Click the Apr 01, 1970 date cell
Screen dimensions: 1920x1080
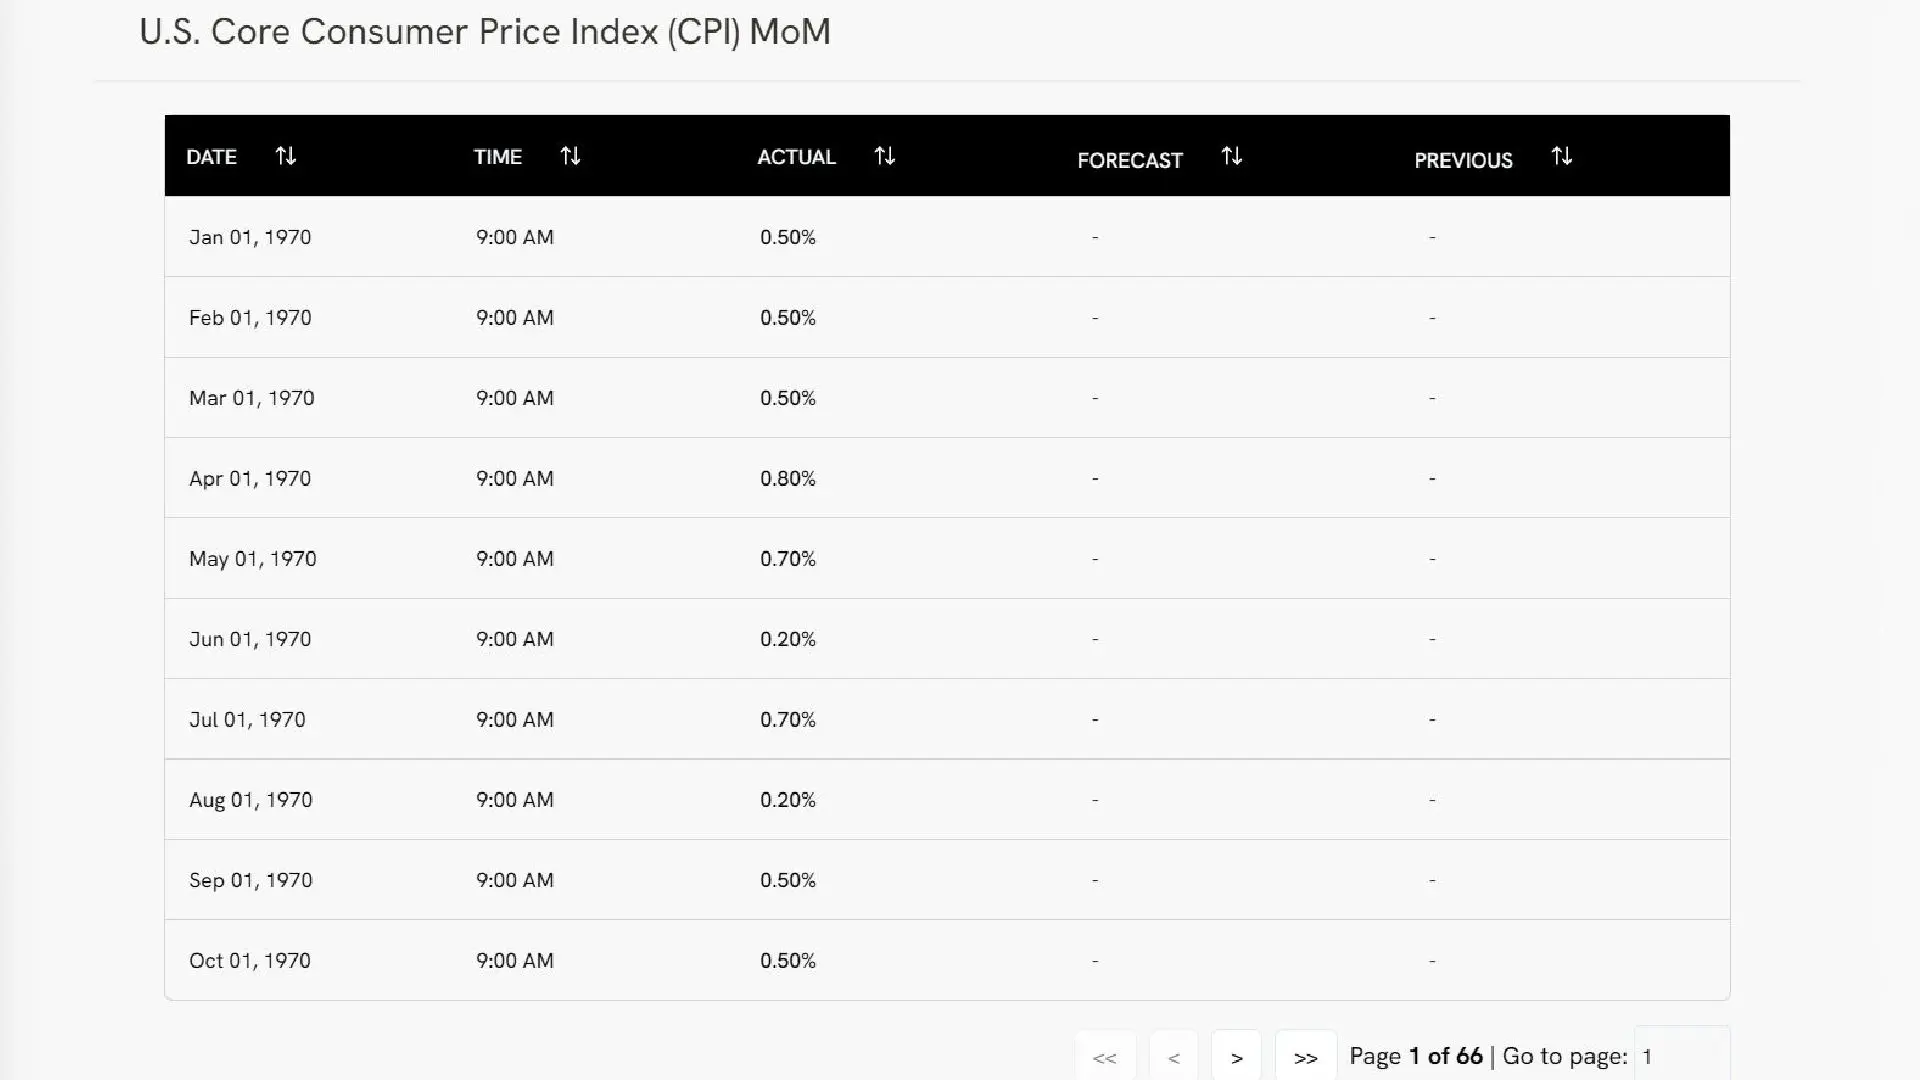pos(250,478)
